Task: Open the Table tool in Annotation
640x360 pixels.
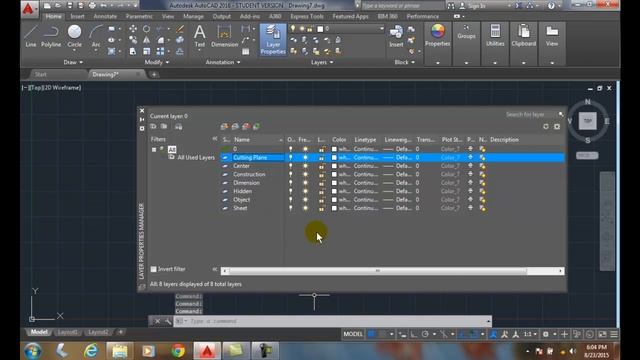Action: coord(245,51)
